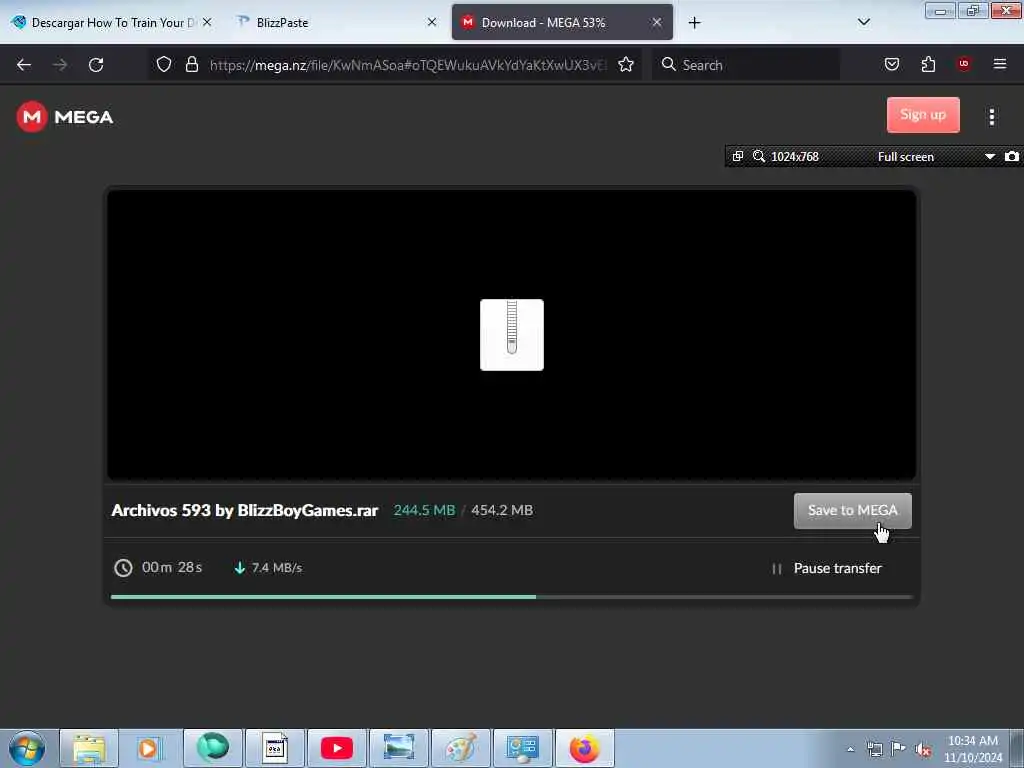Open the Windows Start menu
The width and height of the screenshot is (1024, 768).
[x=27, y=748]
